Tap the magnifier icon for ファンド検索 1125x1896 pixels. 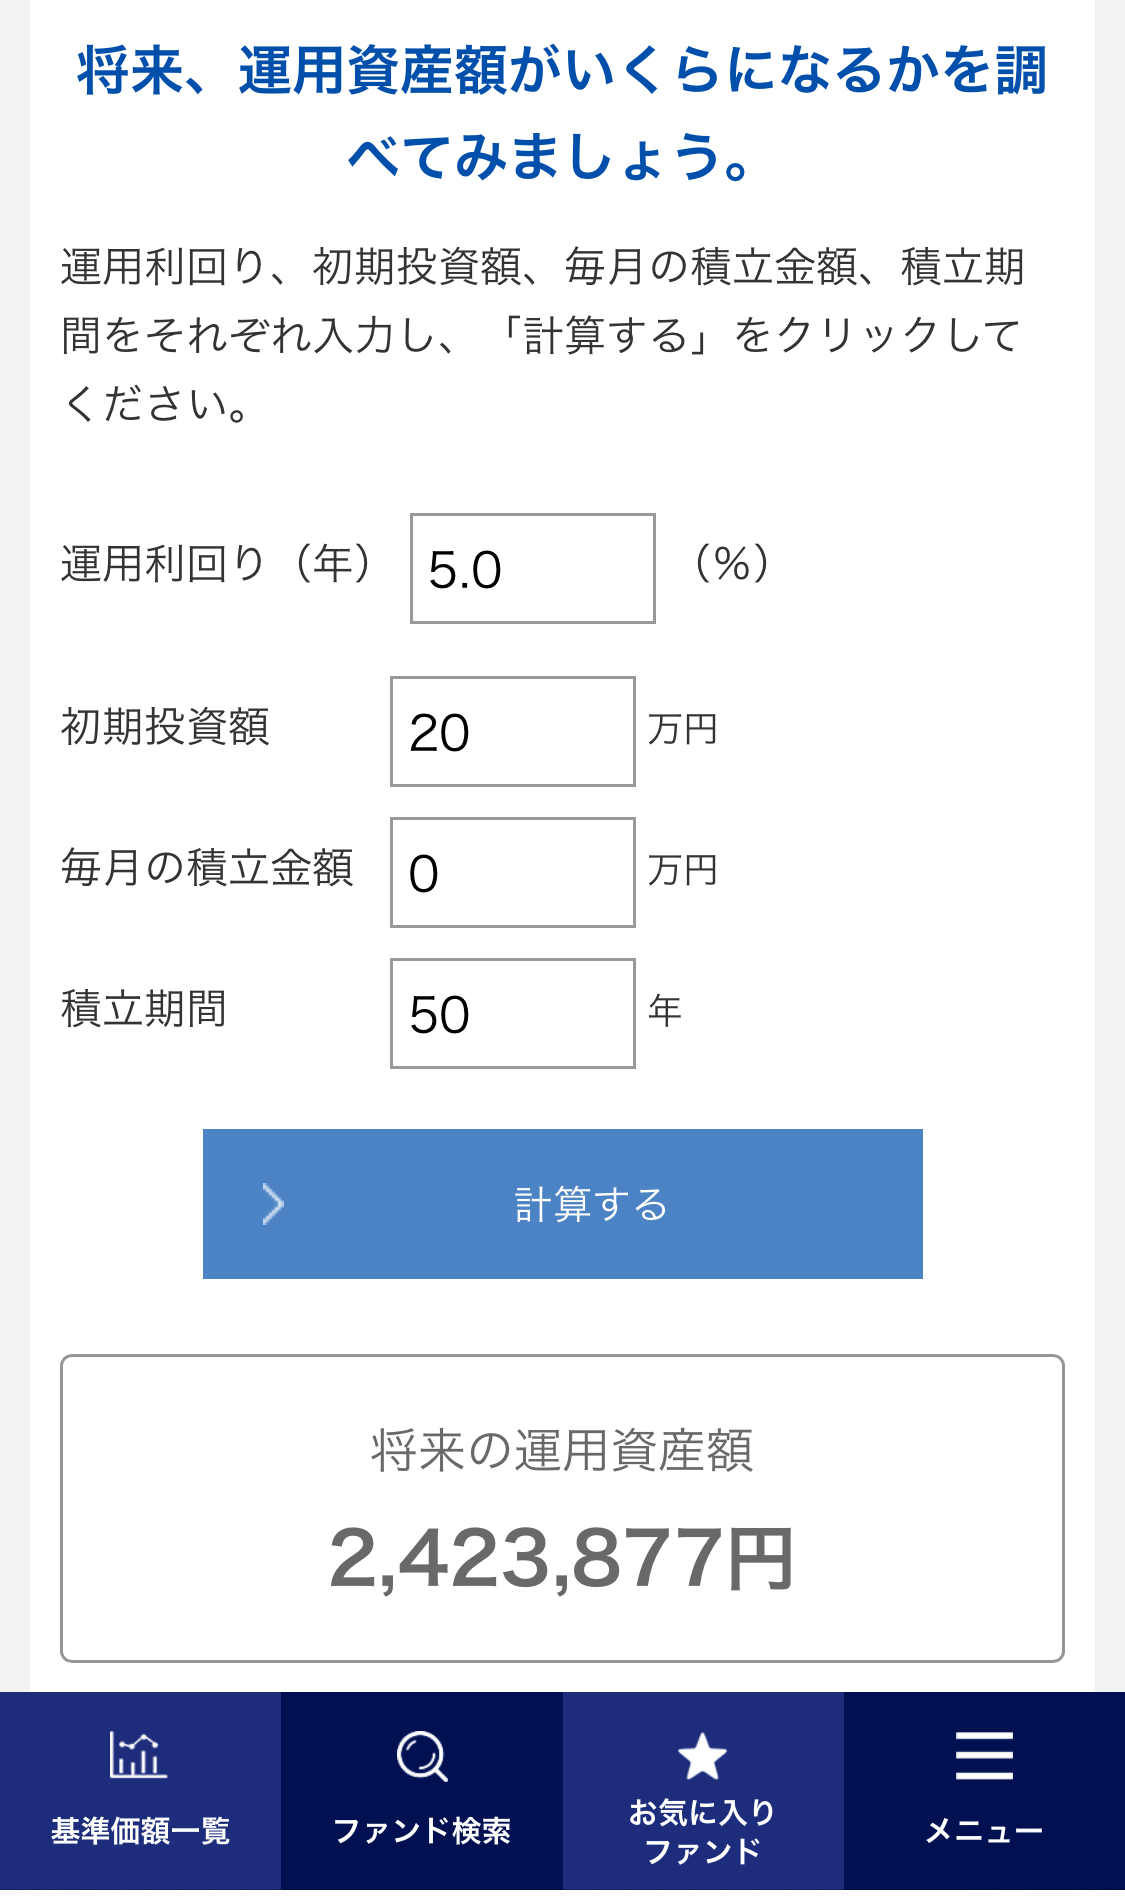click(421, 1756)
